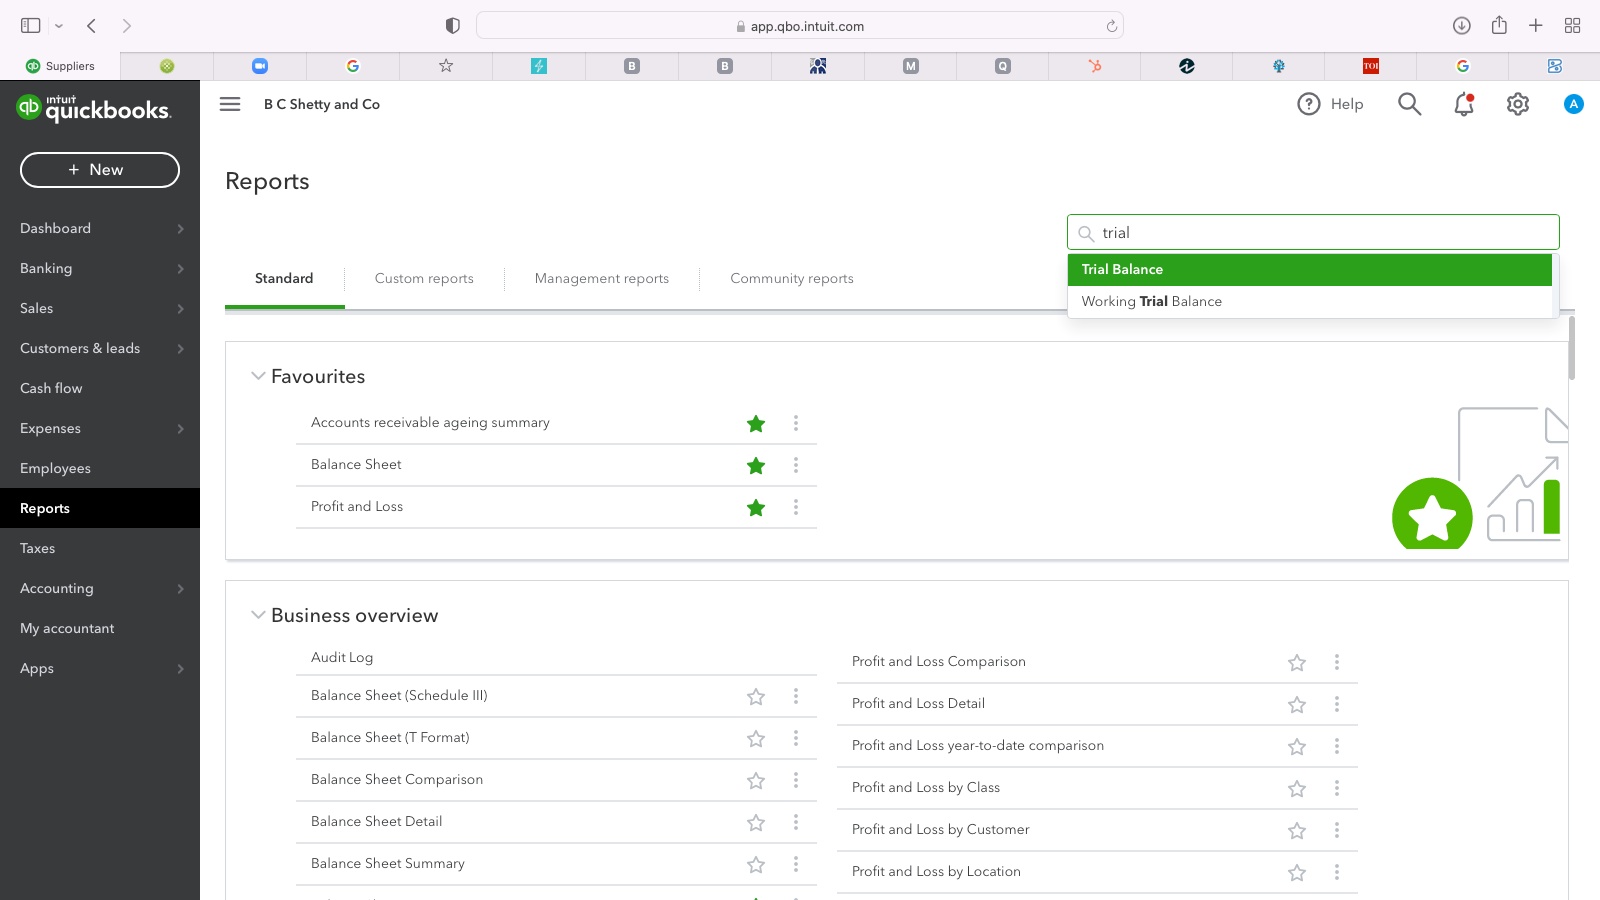The width and height of the screenshot is (1600, 900).
Task: Collapse the Business overview section
Action: (258, 615)
